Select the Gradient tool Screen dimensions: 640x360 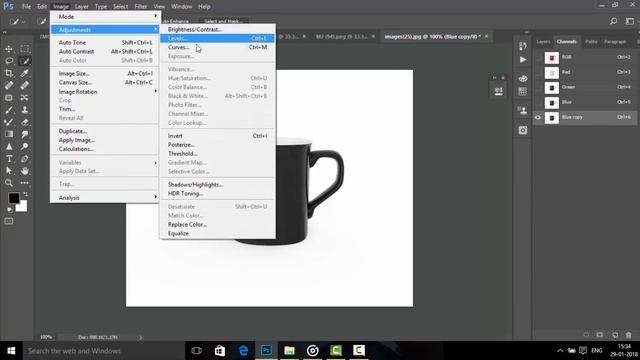pos(9,134)
